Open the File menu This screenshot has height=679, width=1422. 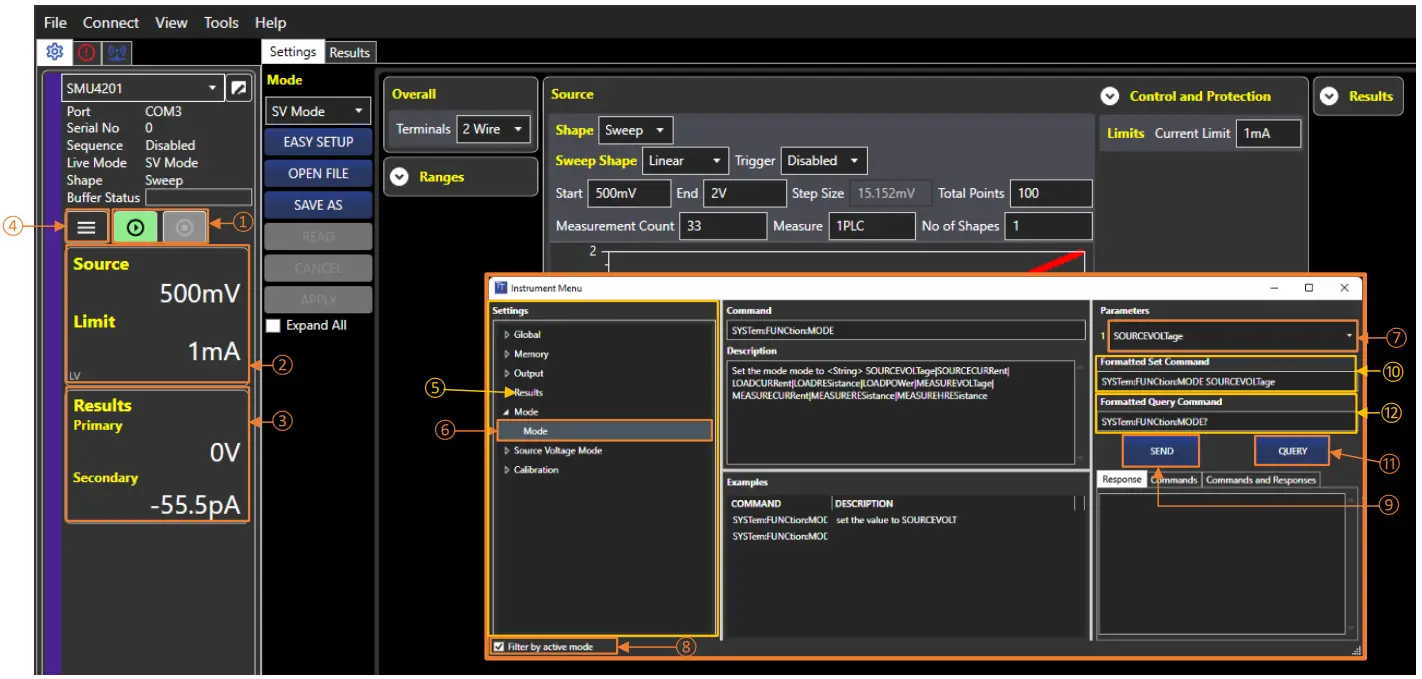click(x=56, y=22)
